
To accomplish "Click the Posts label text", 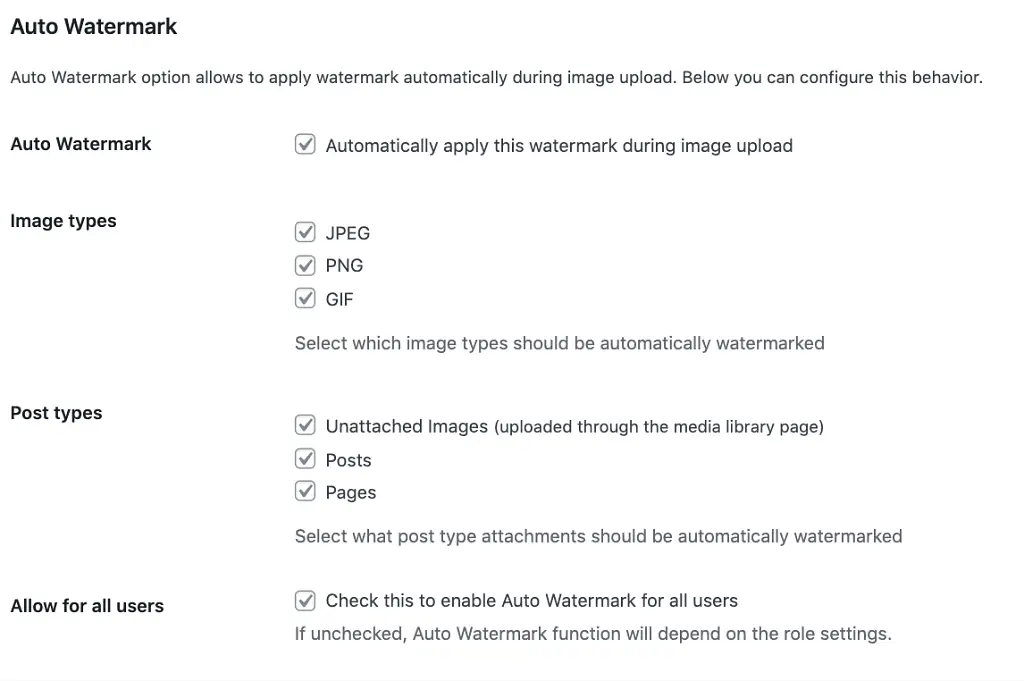I will (348, 459).
